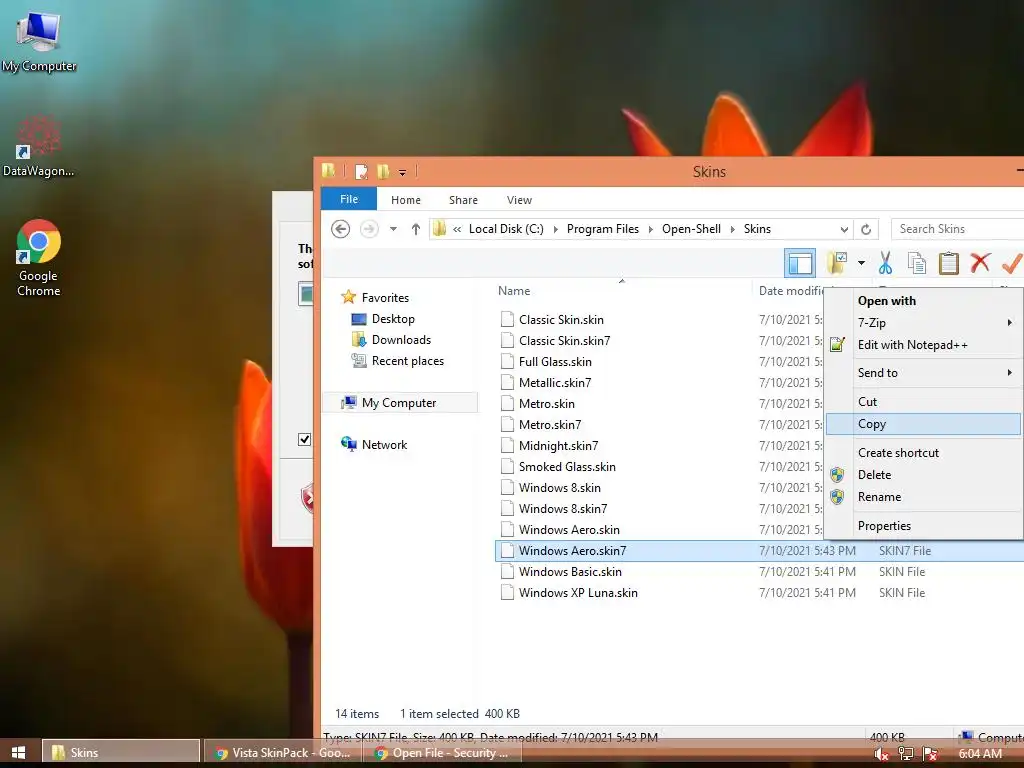Expand the 7-Zip submenu

(x=1010, y=323)
